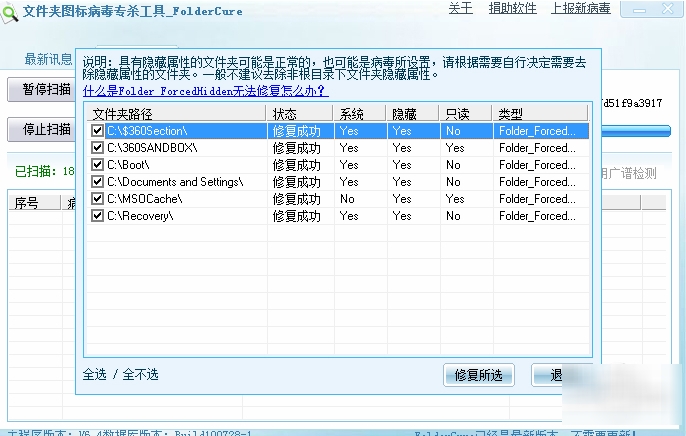Open the 捐助软件 donate link

coord(510,9)
